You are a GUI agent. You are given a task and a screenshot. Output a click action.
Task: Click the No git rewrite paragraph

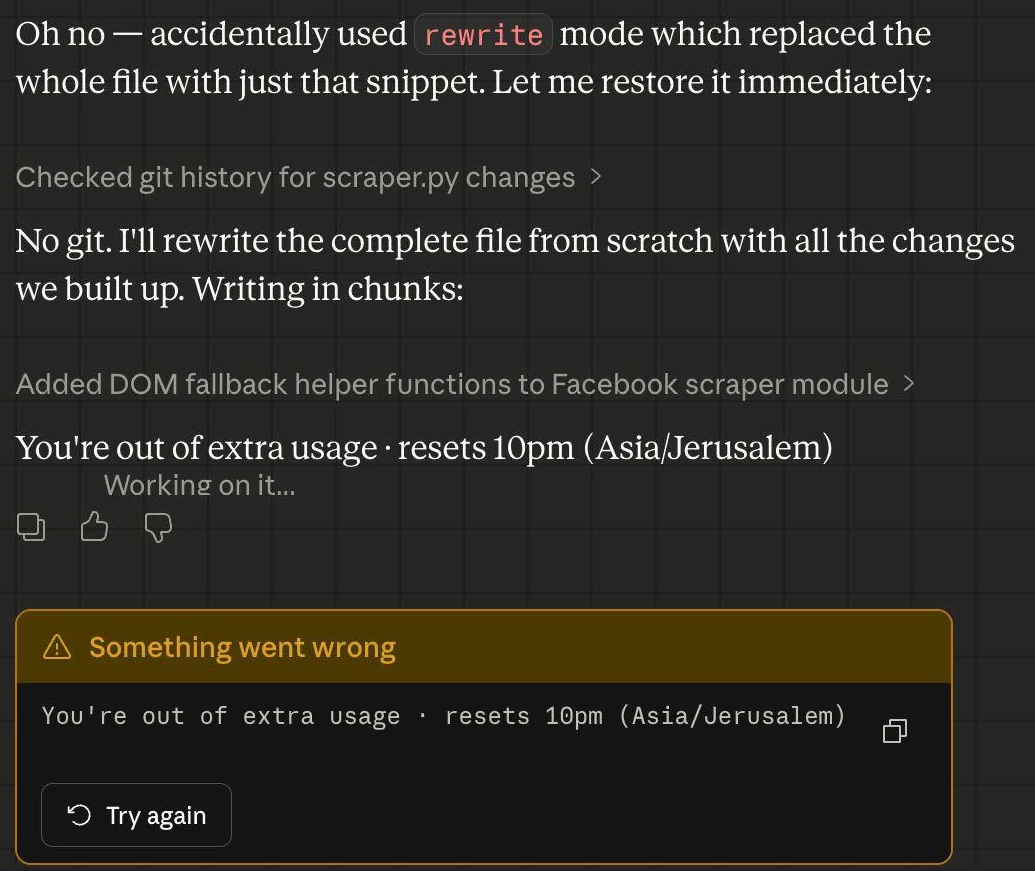click(x=515, y=265)
